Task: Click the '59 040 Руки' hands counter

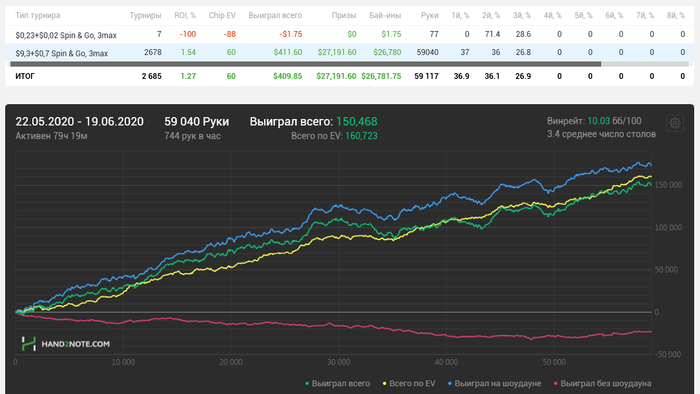Action: pos(196,121)
